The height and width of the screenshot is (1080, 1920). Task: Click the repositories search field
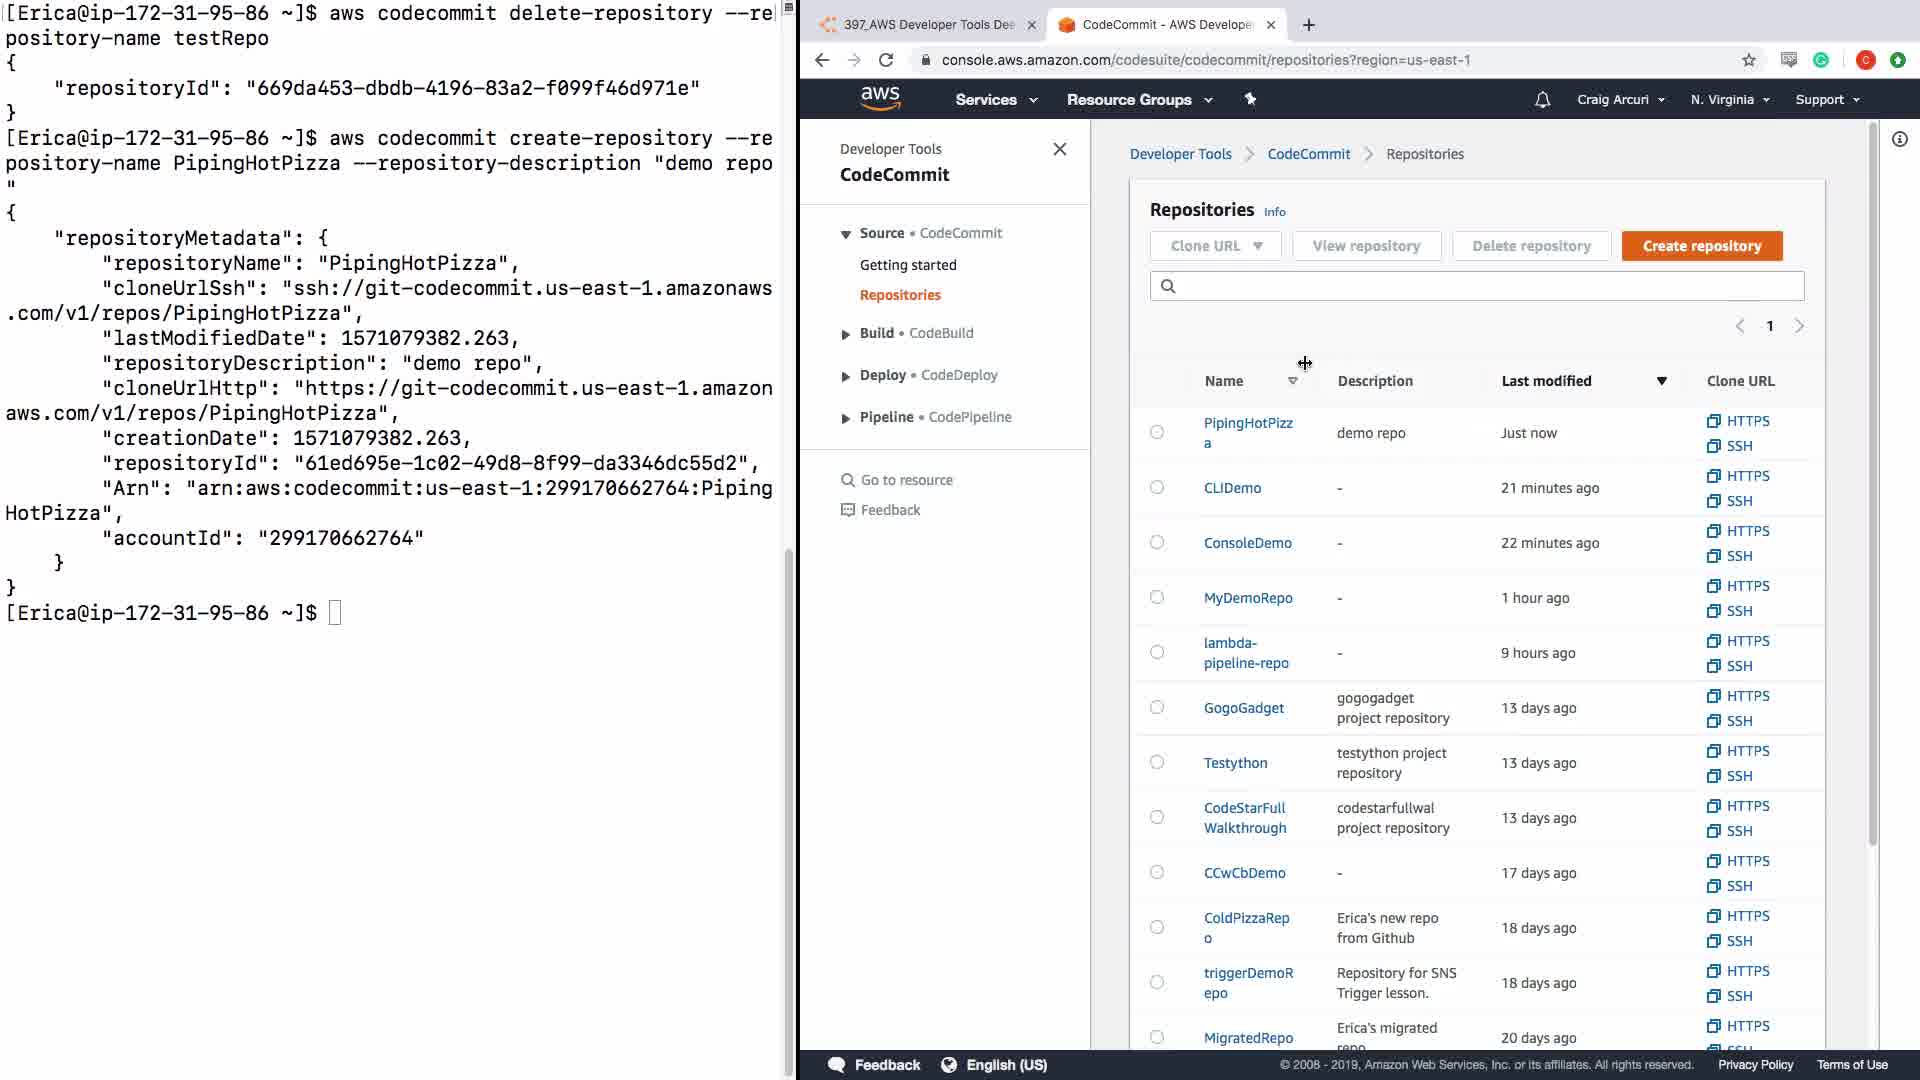tap(1477, 286)
